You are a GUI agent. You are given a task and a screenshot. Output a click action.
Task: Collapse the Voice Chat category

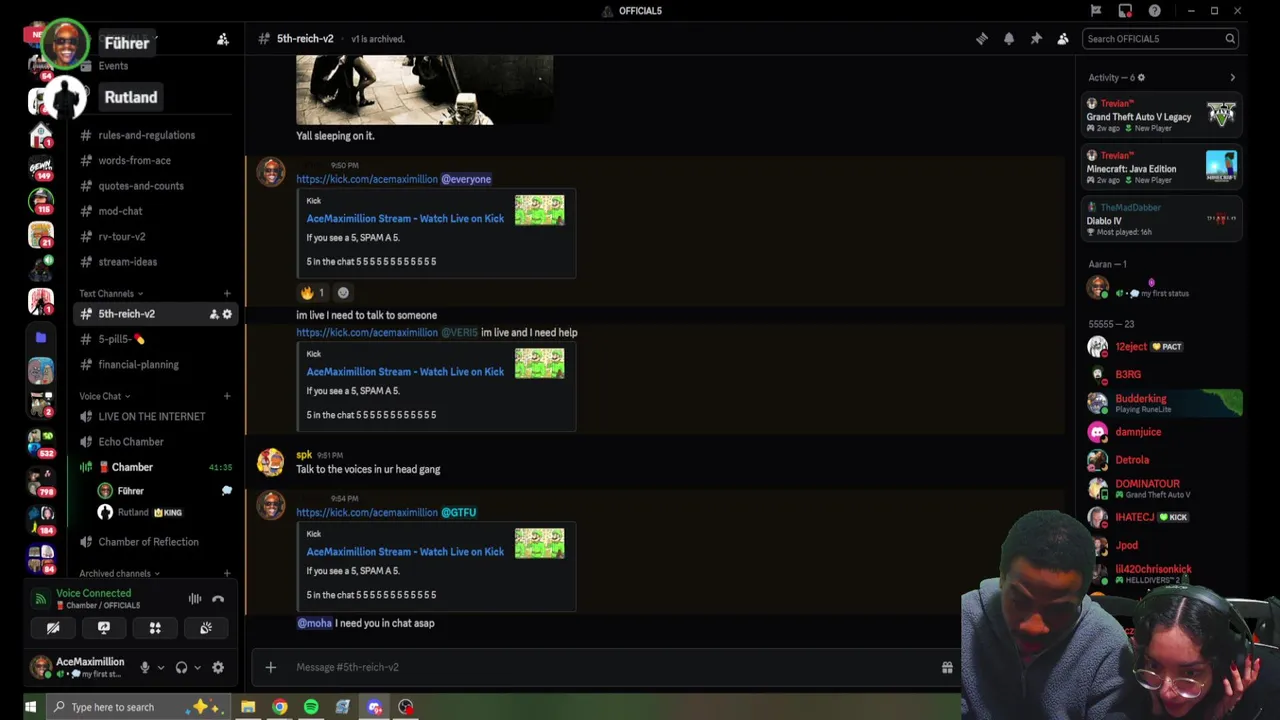[x=105, y=396]
